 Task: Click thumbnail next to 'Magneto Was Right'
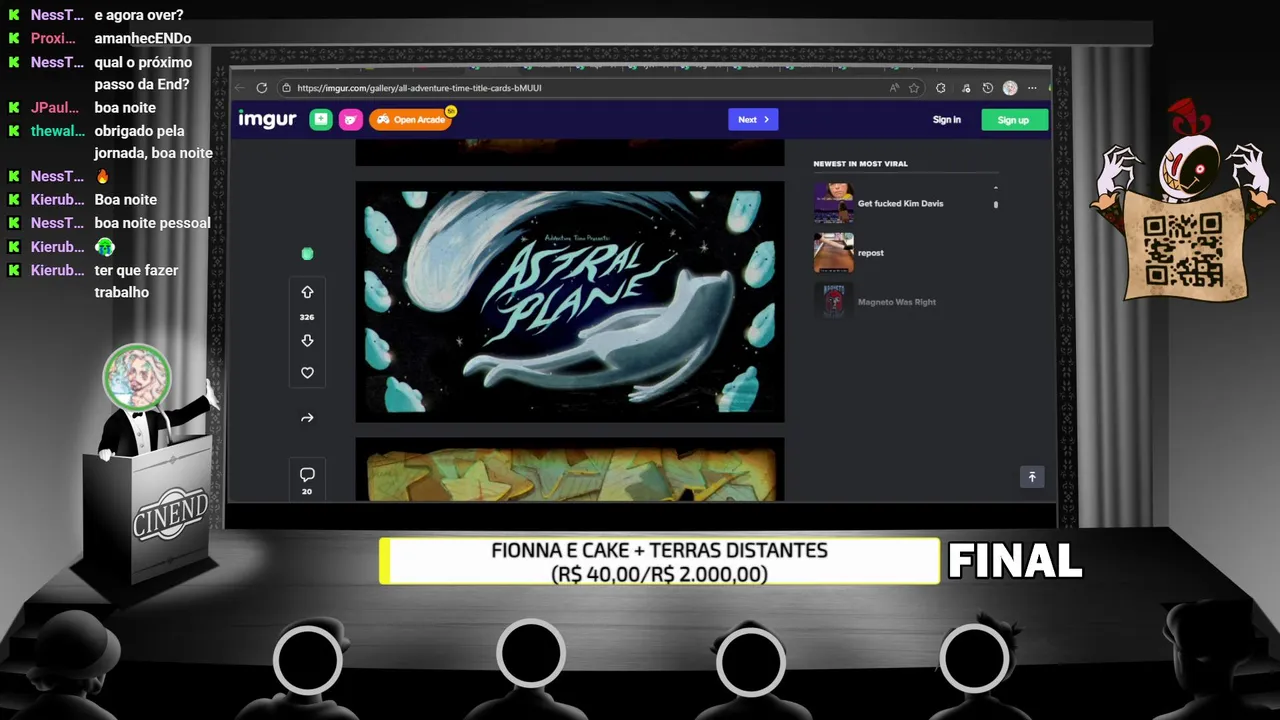pos(833,302)
